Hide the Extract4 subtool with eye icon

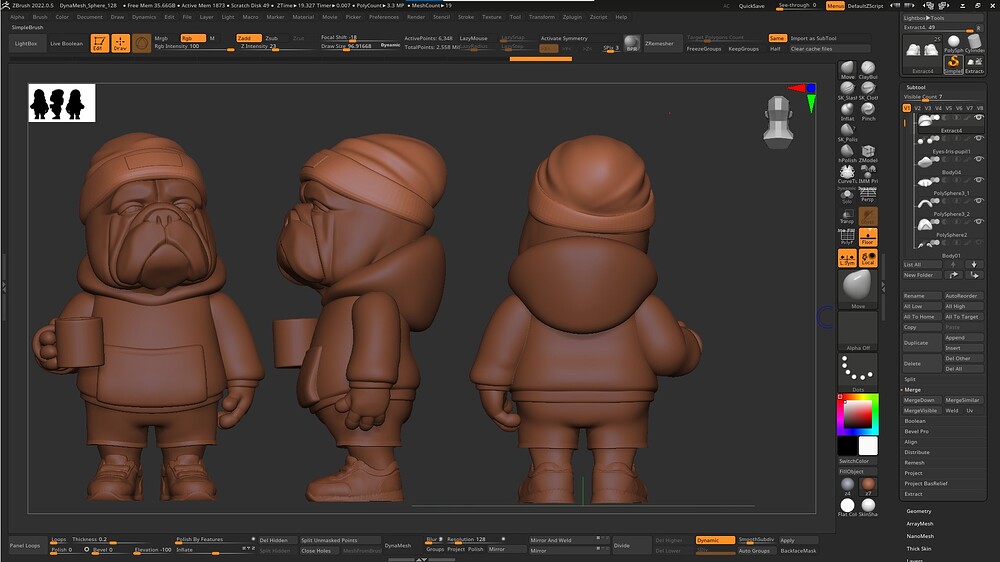(x=979, y=117)
